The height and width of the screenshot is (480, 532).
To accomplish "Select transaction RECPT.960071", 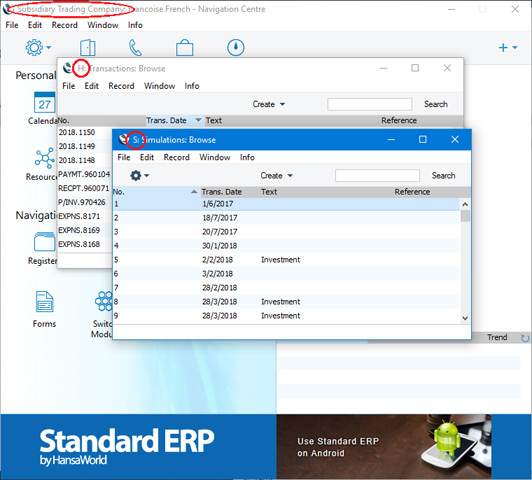I will tap(85, 188).
